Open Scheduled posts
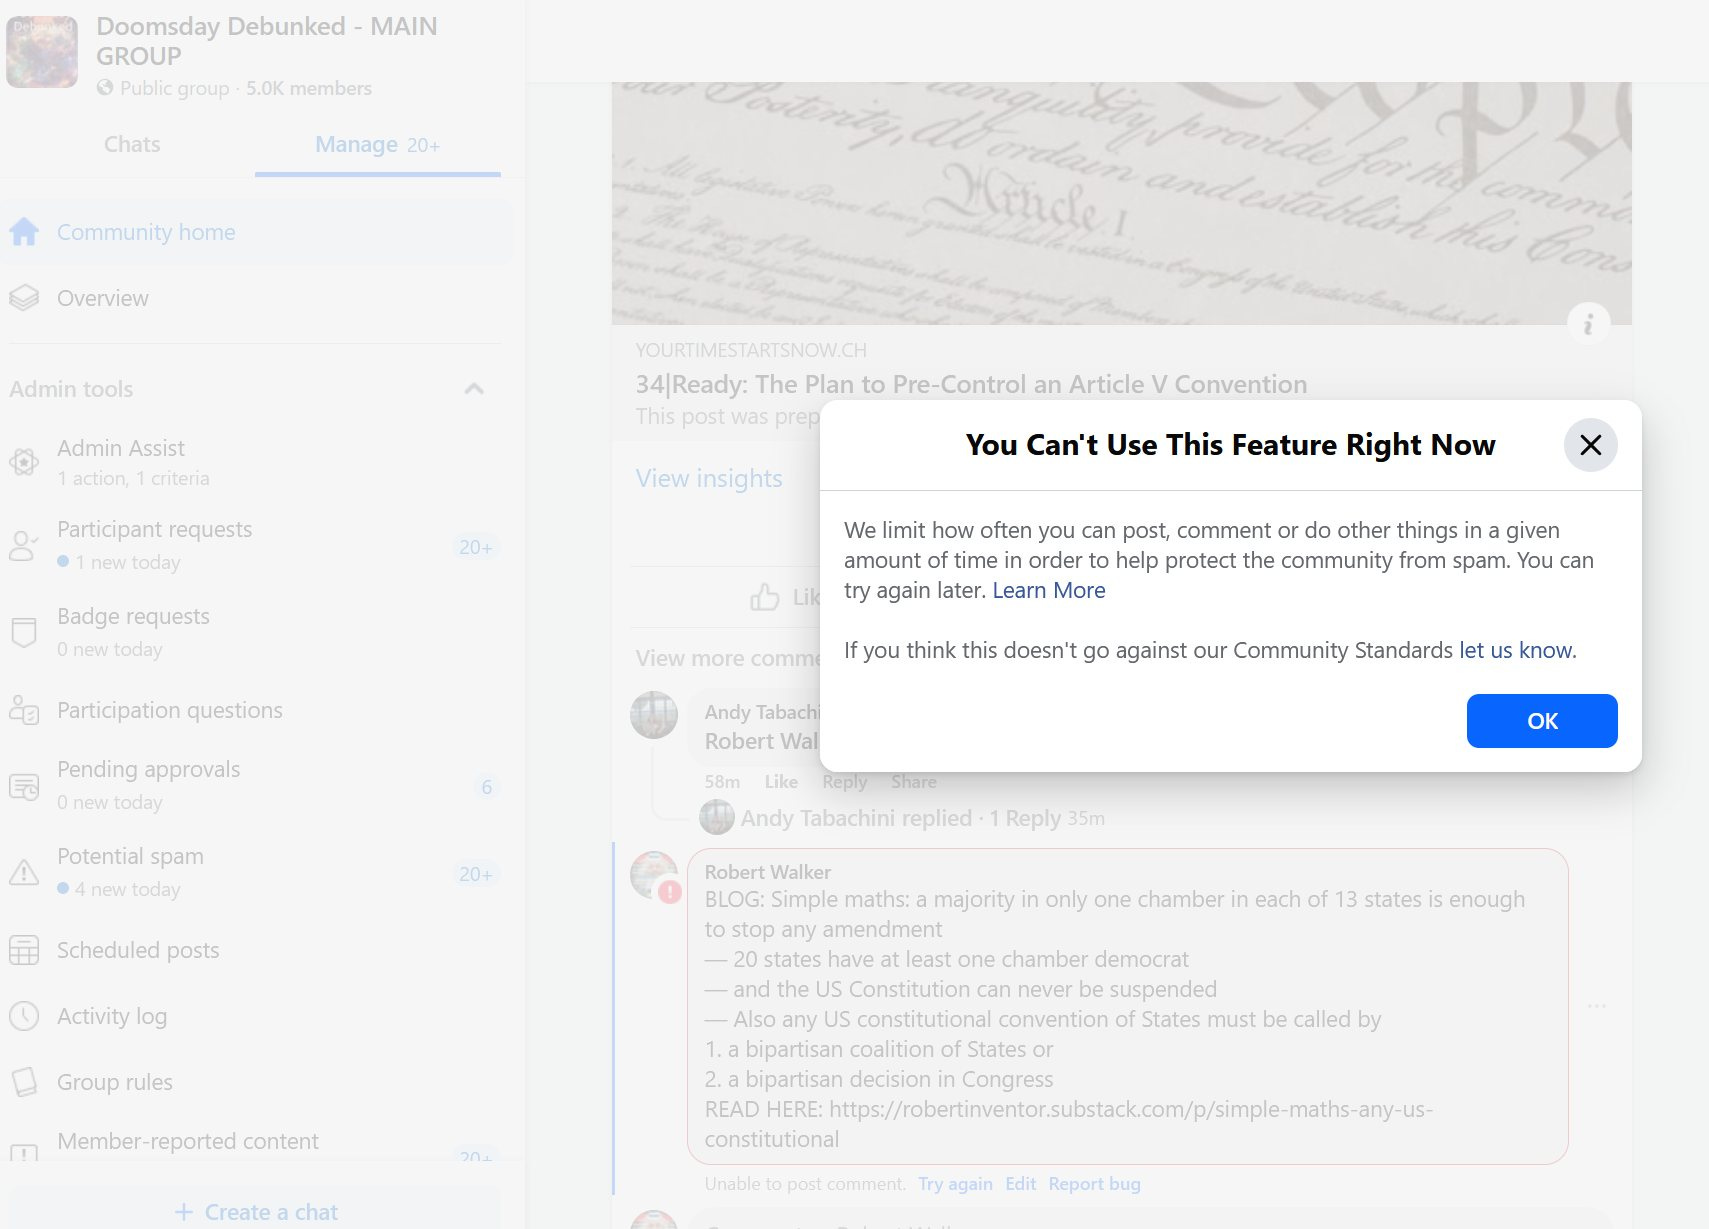This screenshot has height=1229, width=1709. (257, 950)
